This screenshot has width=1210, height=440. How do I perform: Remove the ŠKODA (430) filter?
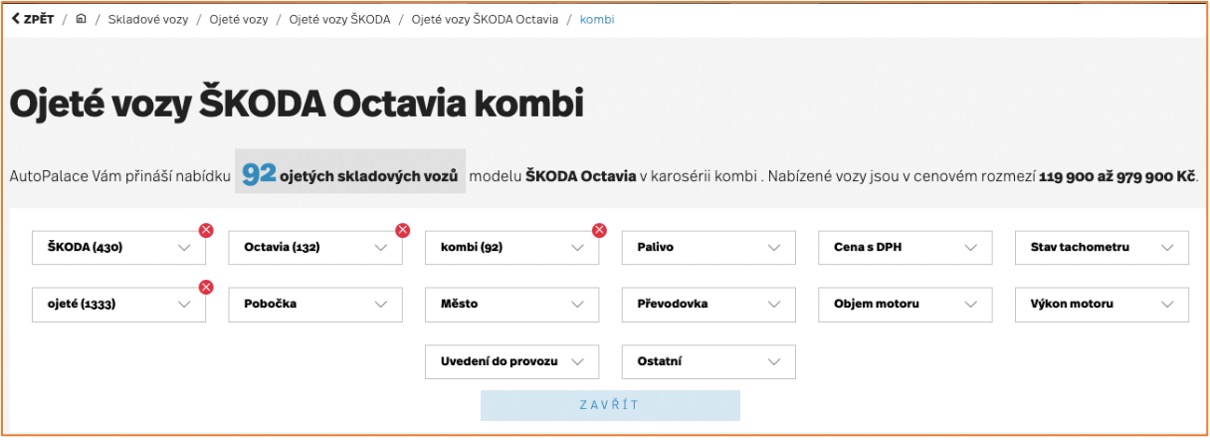pyautogui.click(x=206, y=230)
